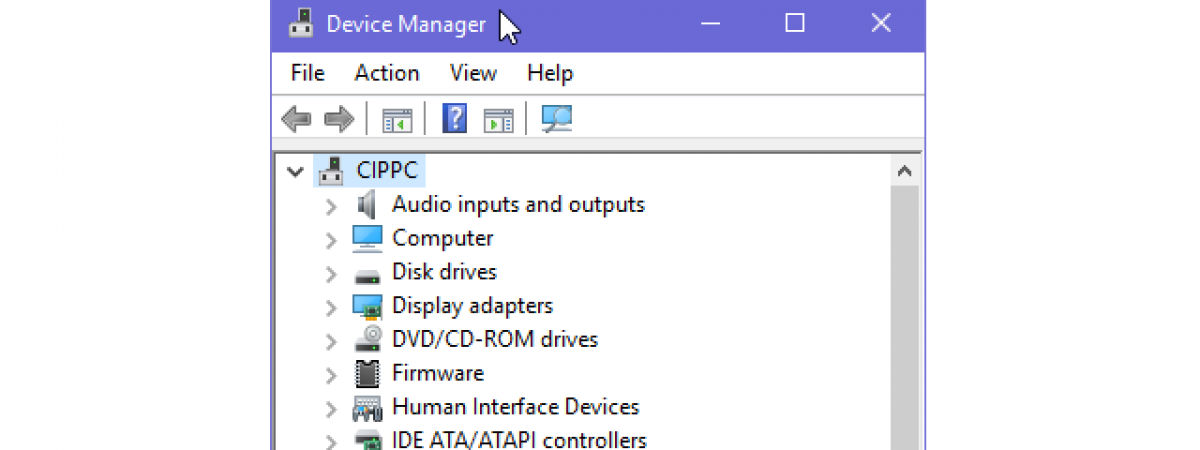Image resolution: width=1200 pixels, height=450 pixels.
Task: Expand the IDE ATA/ATAPI controllers node
Action: (x=331, y=441)
